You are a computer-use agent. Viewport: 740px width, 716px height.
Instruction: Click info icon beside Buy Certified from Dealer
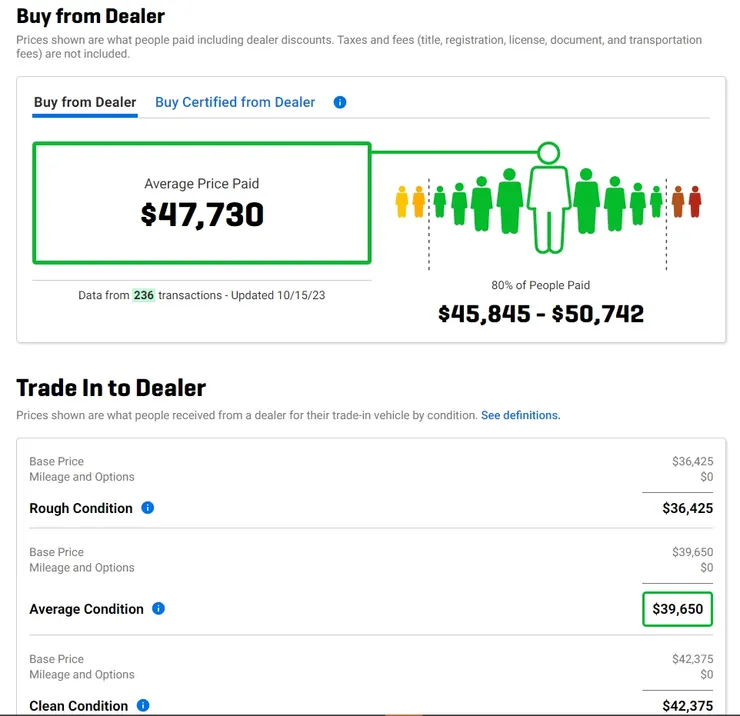(340, 102)
